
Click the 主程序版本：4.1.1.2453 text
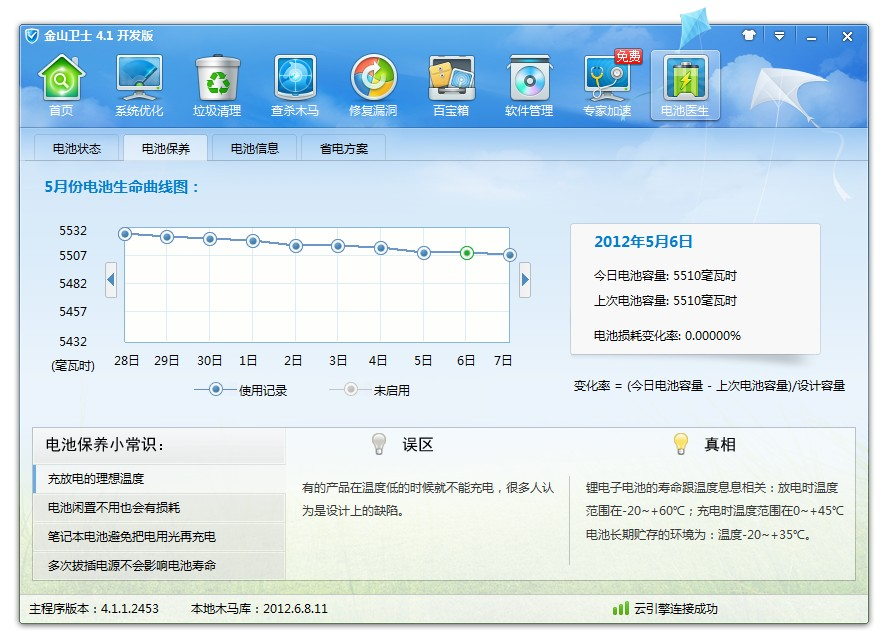[x=94, y=609]
